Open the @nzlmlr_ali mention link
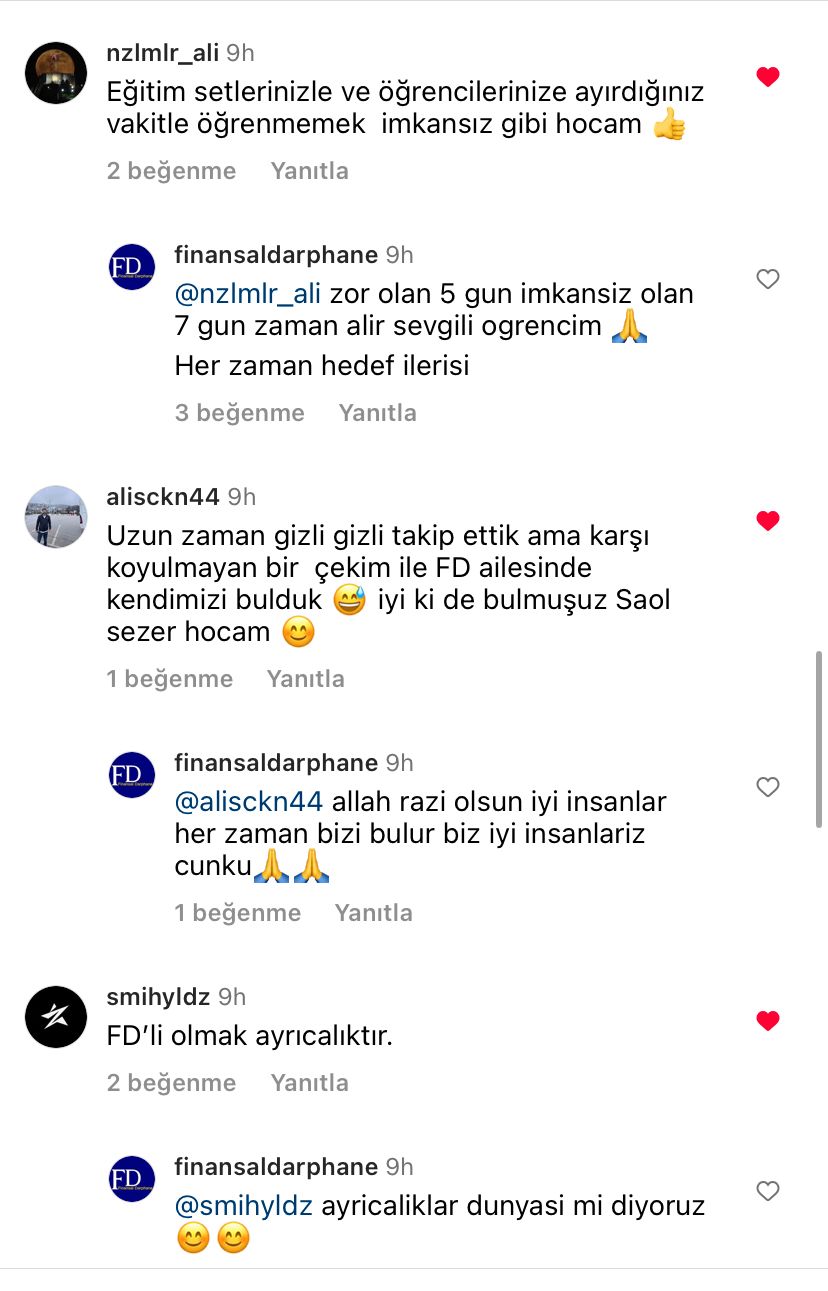 pyautogui.click(x=249, y=295)
